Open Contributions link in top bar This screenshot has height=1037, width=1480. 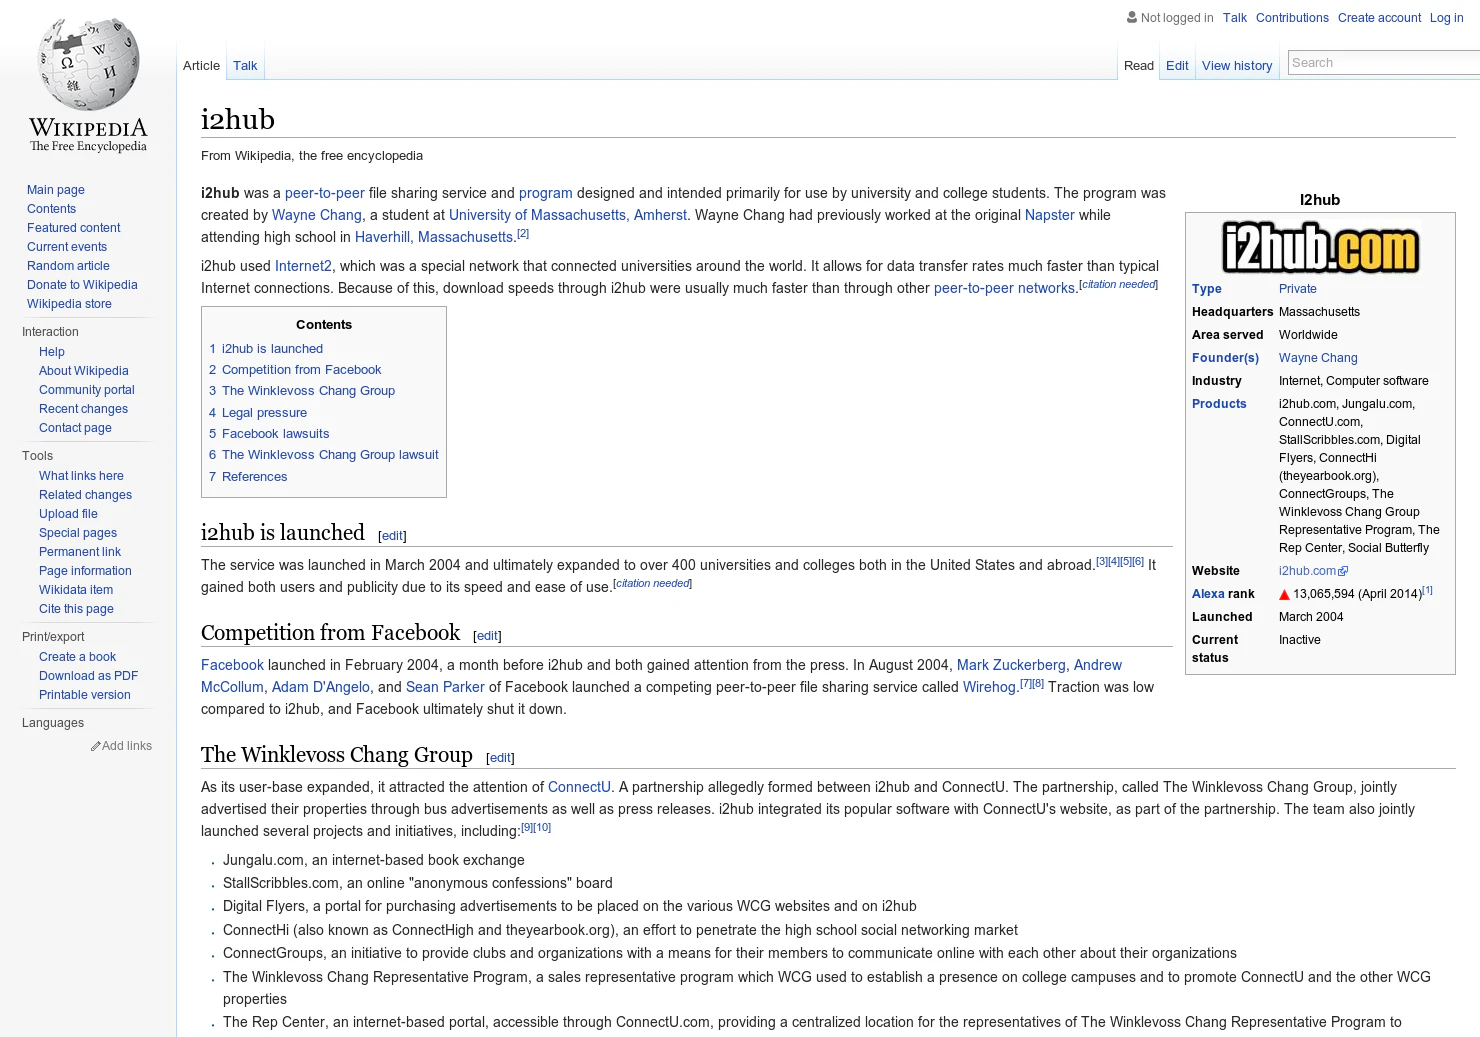tap(1292, 18)
